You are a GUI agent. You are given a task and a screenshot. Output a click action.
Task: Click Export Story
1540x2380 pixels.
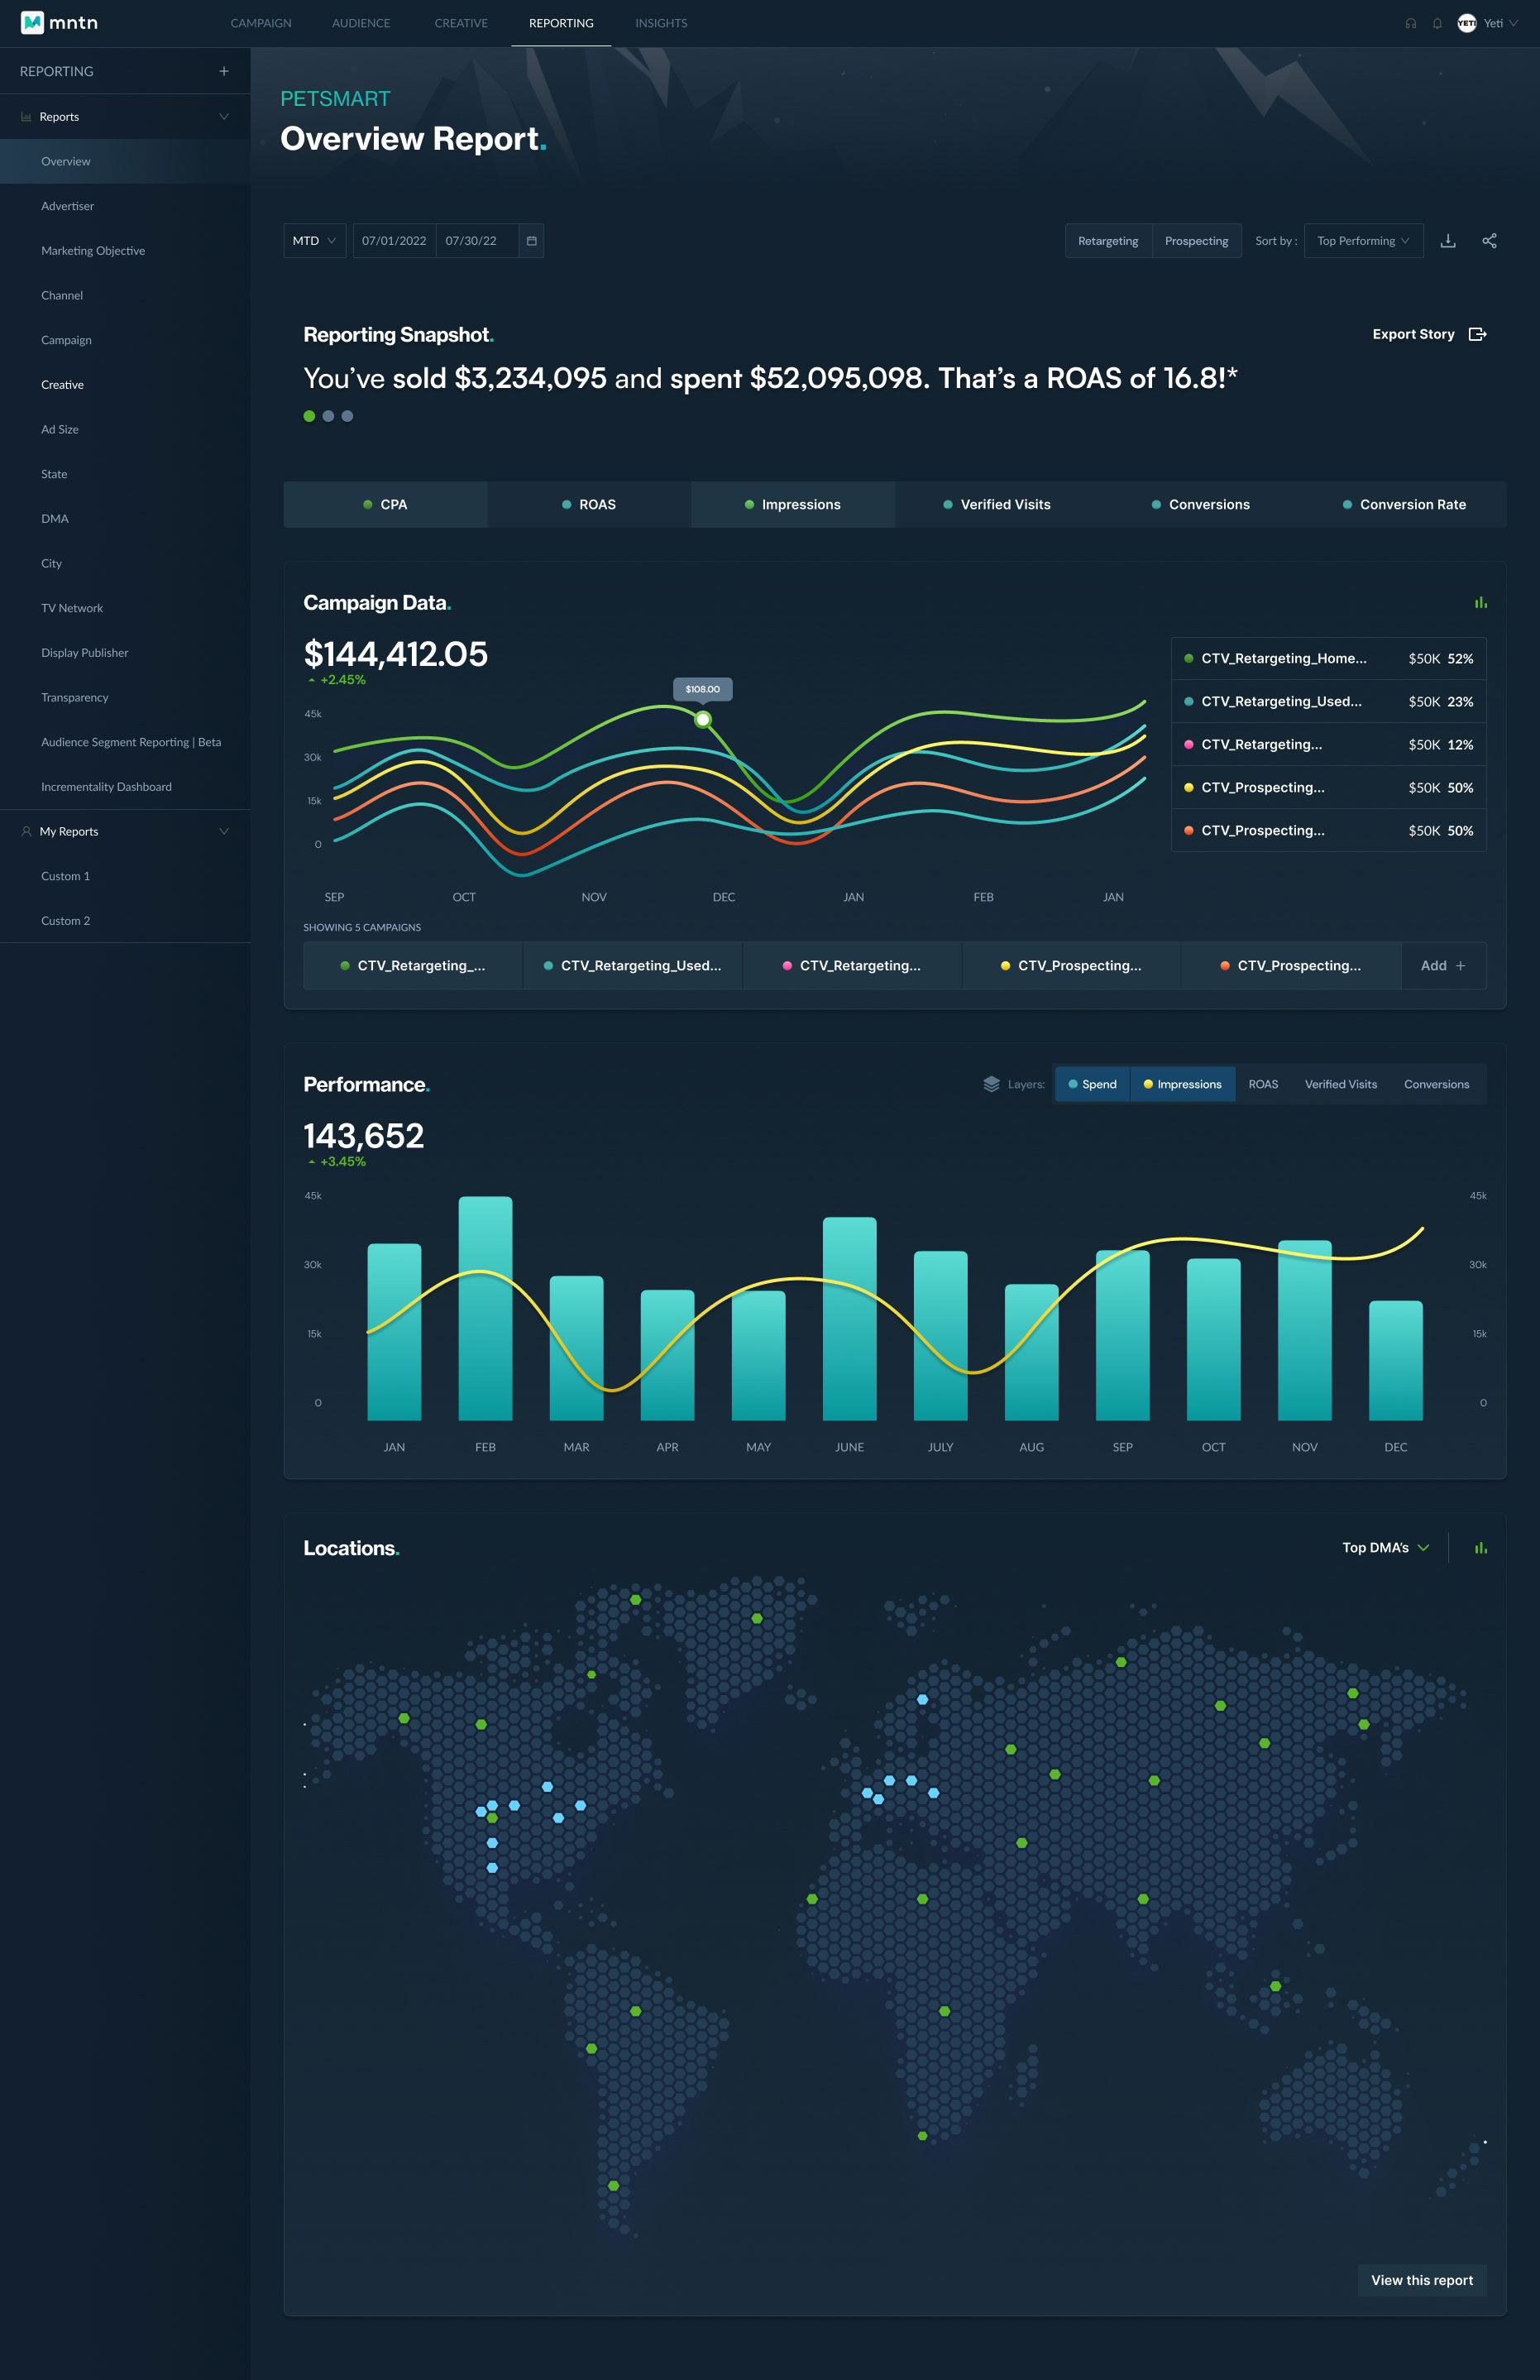coord(1428,334)
